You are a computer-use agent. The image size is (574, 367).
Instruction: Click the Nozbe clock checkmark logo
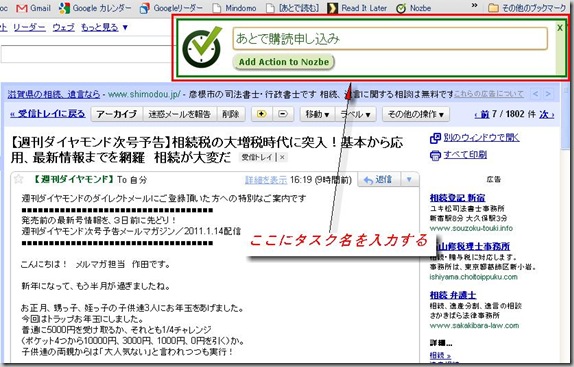(202, 47)
